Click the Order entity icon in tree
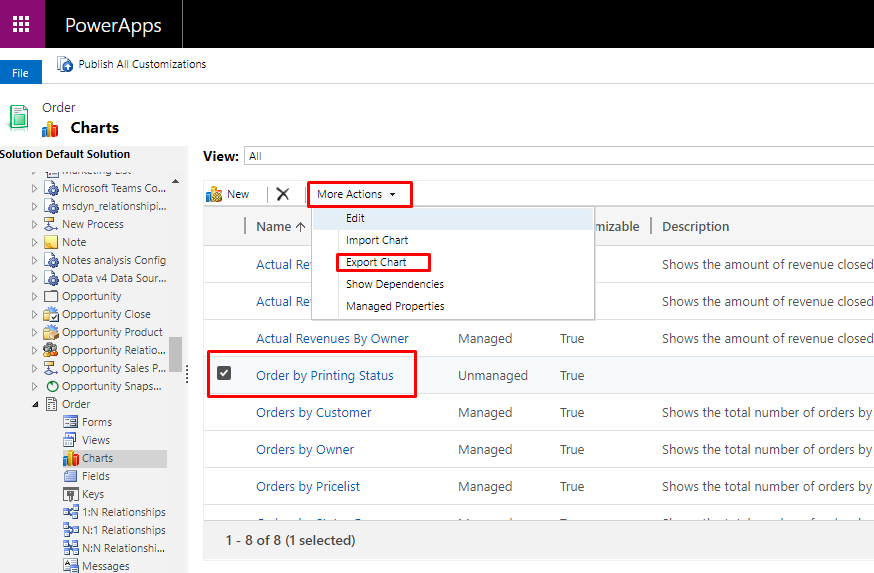Viewport: 874px width, 573px height. pos(51,404)
